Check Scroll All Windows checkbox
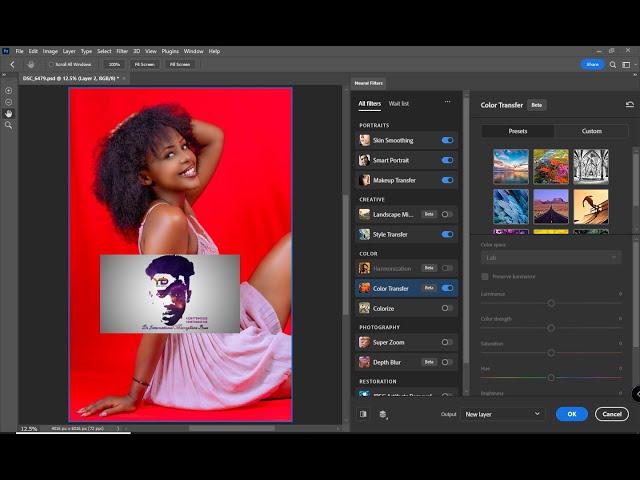This screenshot has width=640, height=480. tap(51, 64)
